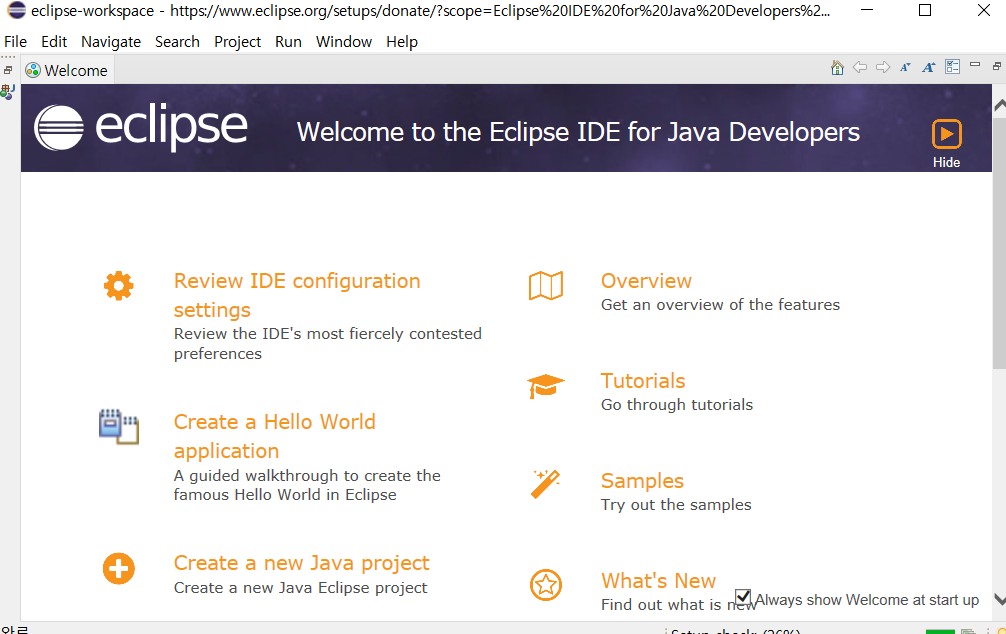This screenshot has width=1006, height=634.
Task: Open Create a Hello World application link
Action: click(x=275, y=436)
